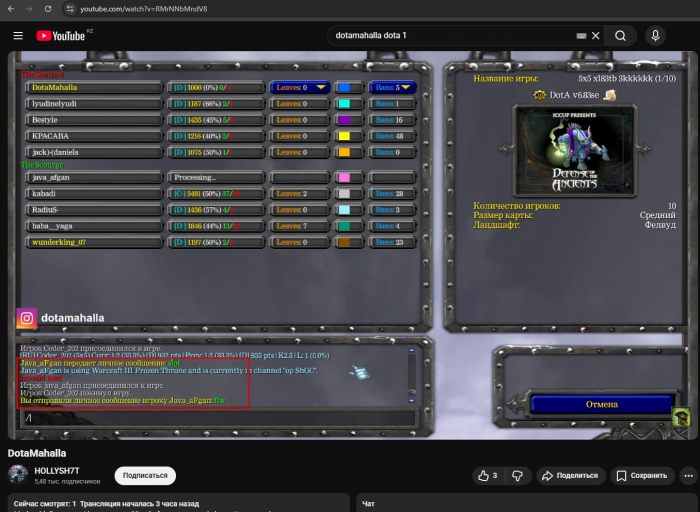Run search with magnifier button

point(621,36)
